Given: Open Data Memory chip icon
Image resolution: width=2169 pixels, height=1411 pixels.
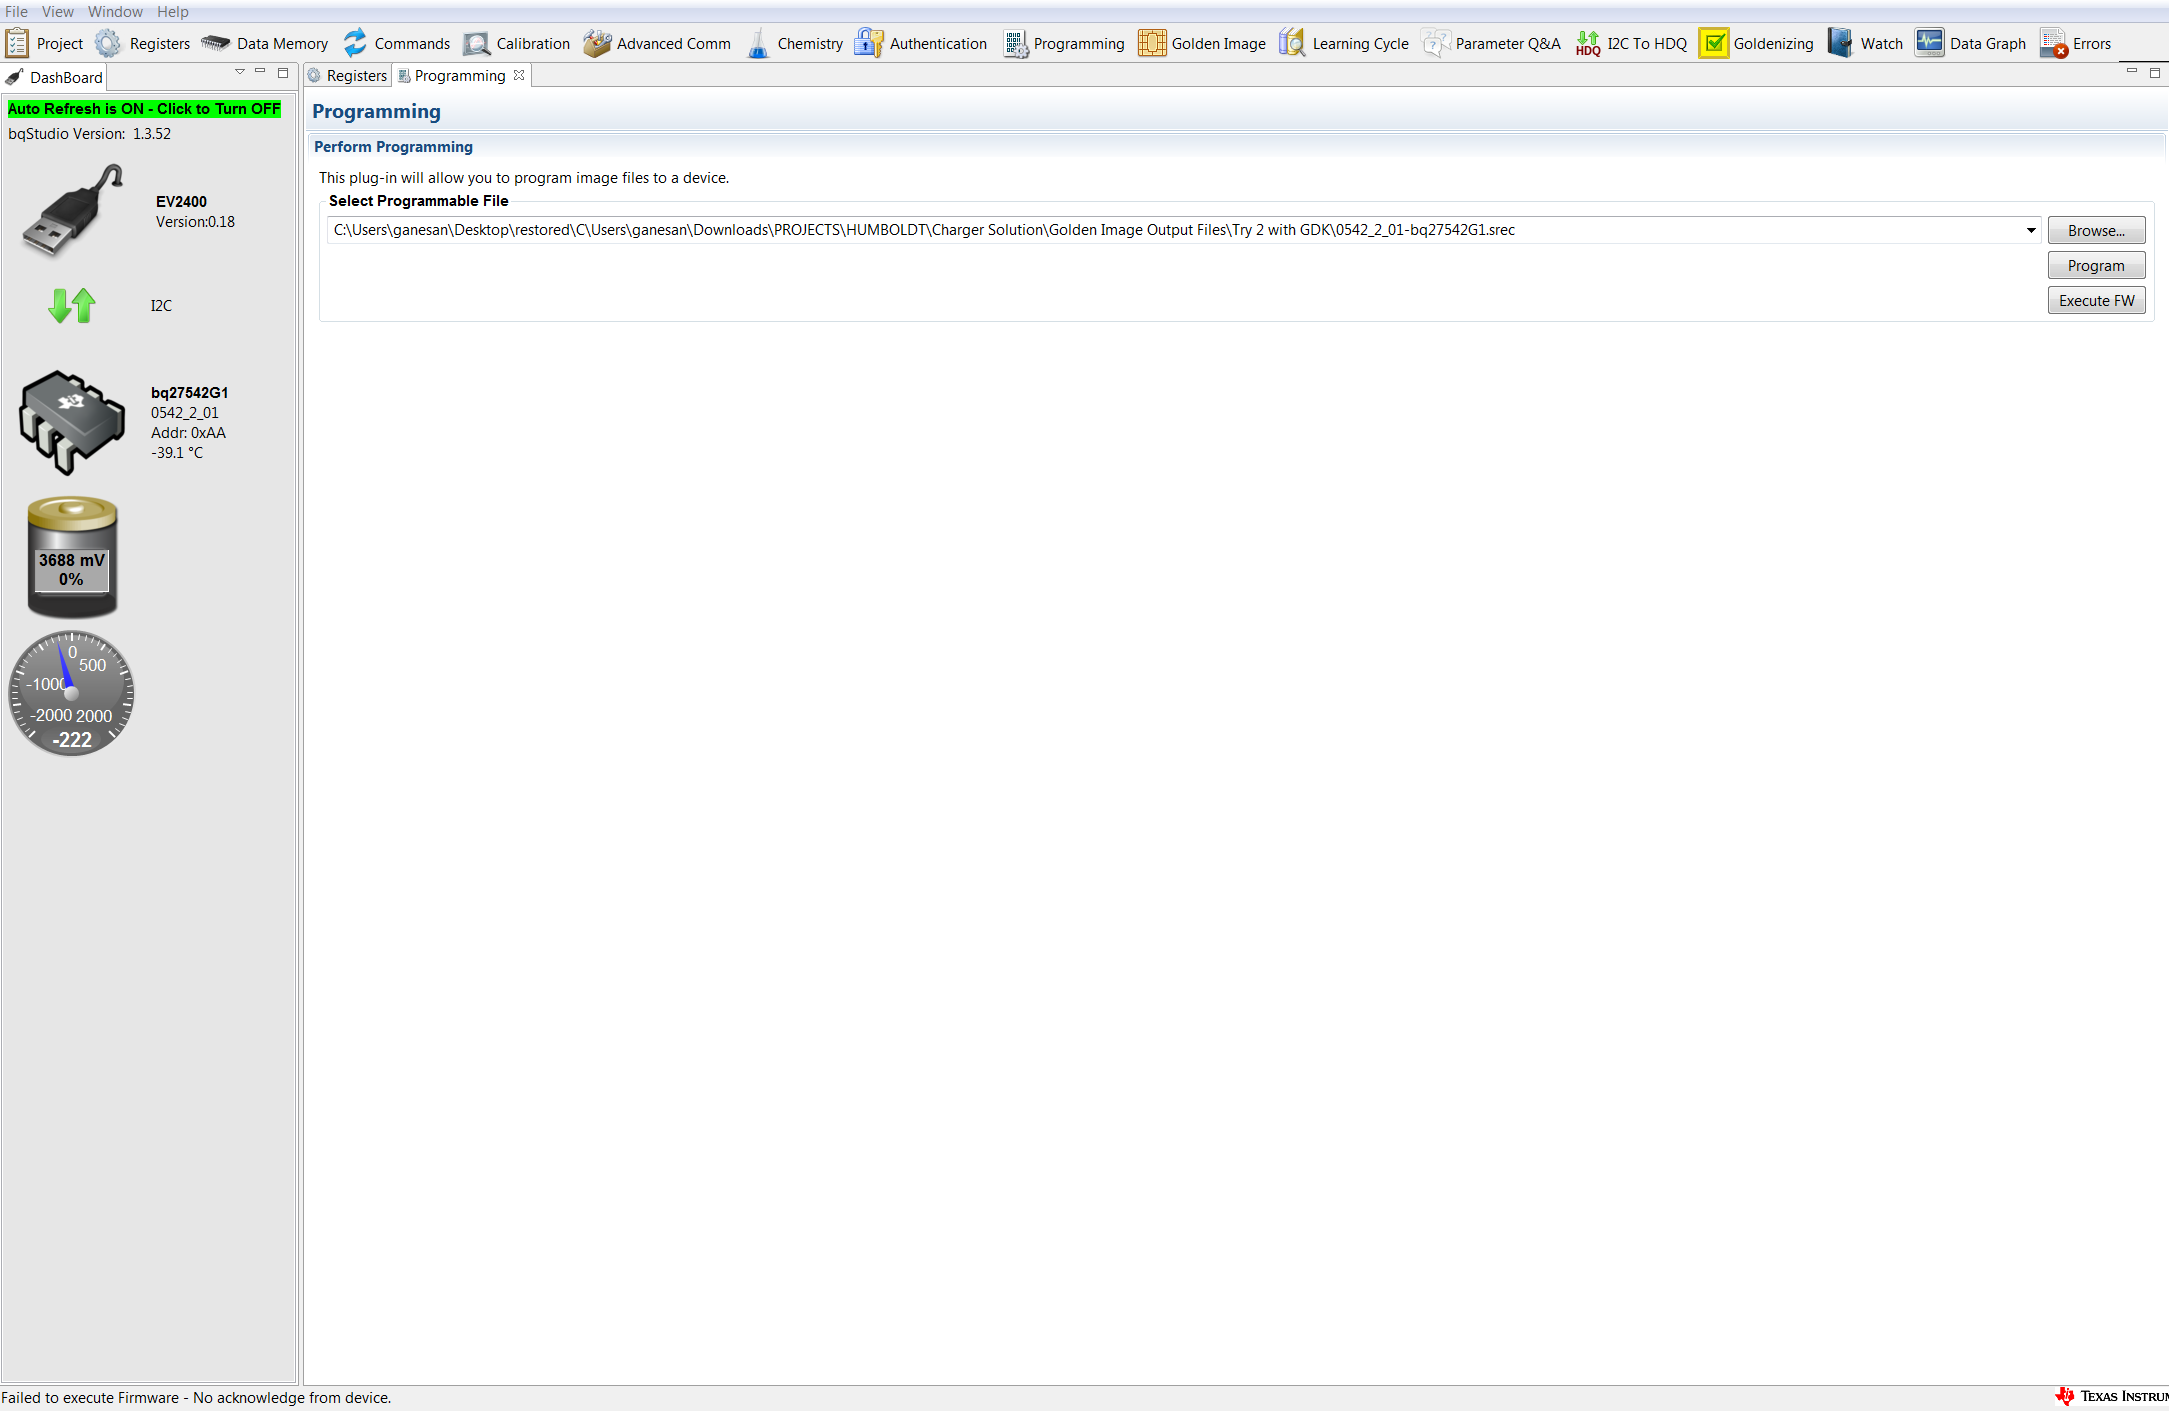Looking at the screenshot, I should tap(215, 43).
